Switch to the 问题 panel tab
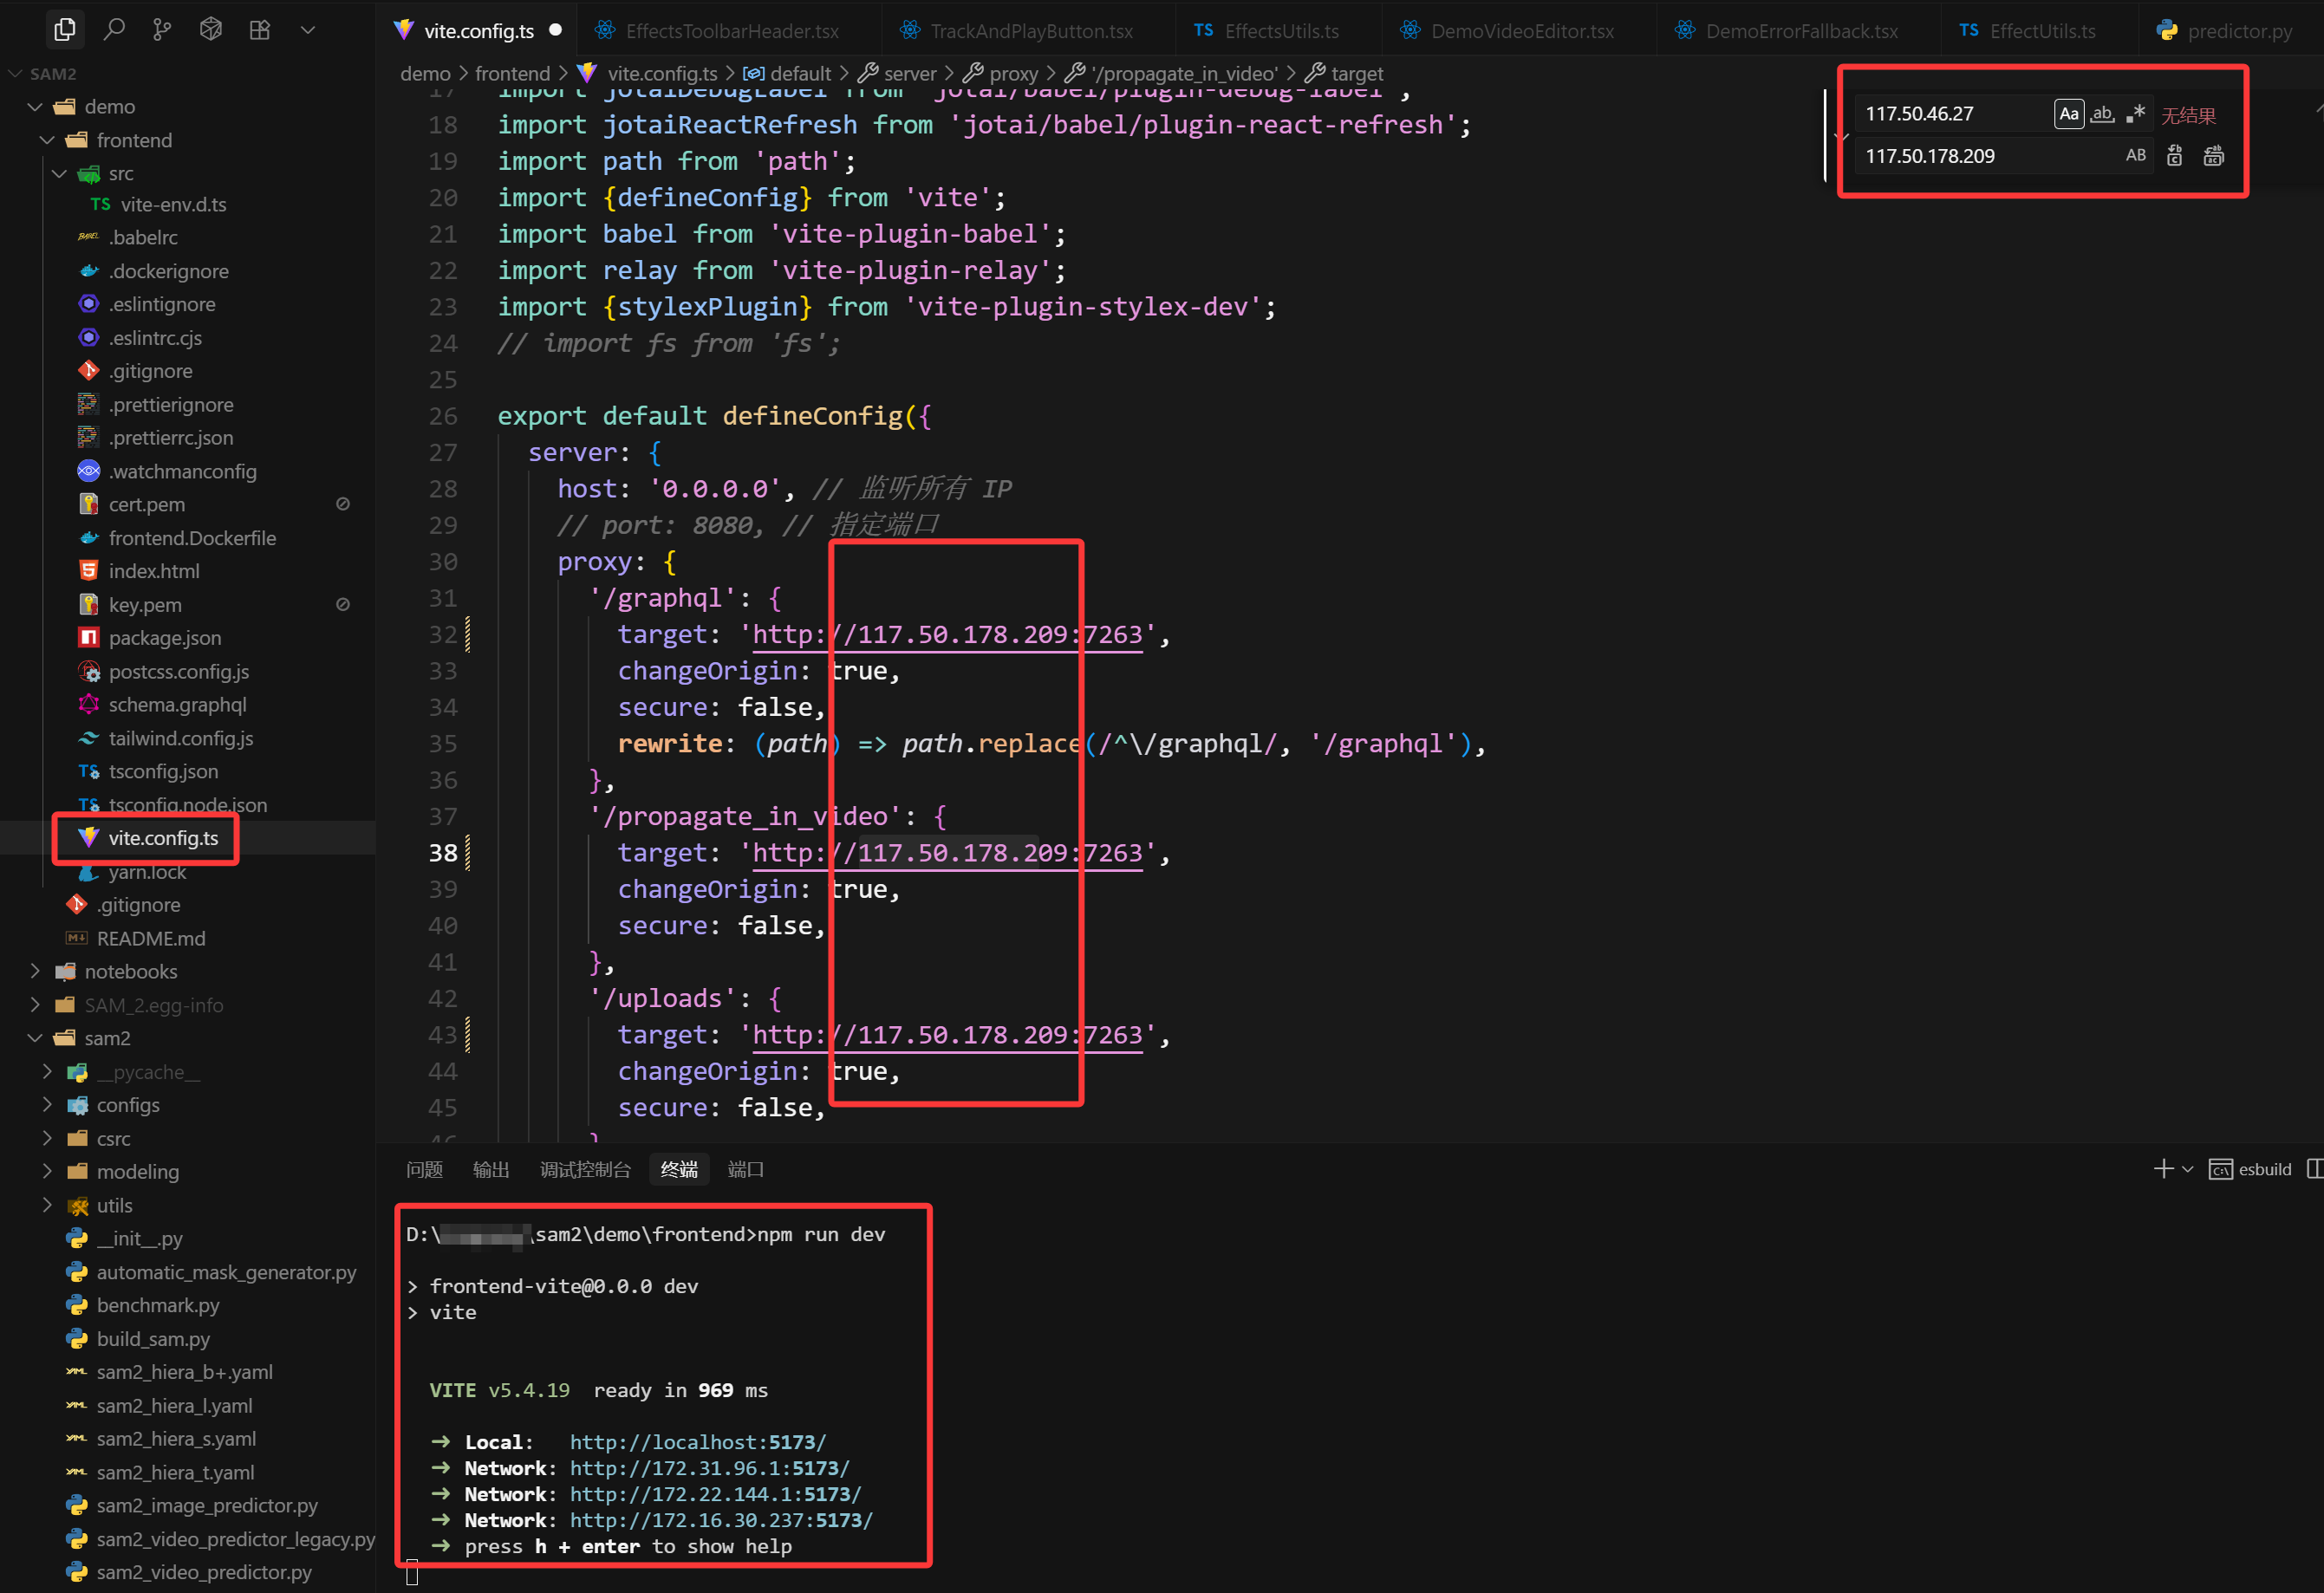The height and width of the screenshot is (1593, 2324). point(424,1169)
